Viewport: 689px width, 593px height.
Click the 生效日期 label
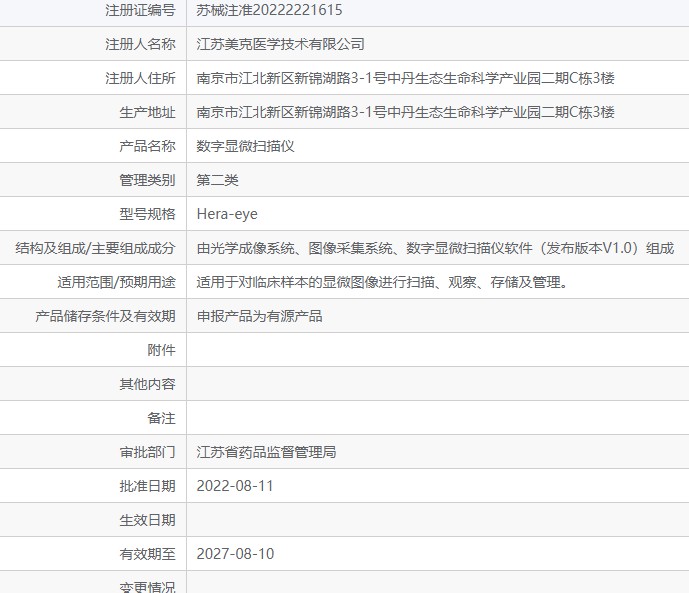point(147,520)
